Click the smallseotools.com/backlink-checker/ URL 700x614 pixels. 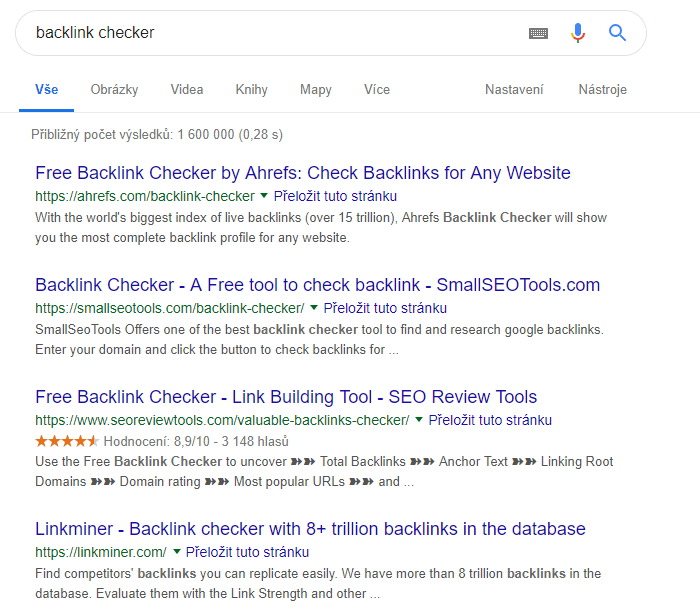pyautogui.click(x=170, y=308)
